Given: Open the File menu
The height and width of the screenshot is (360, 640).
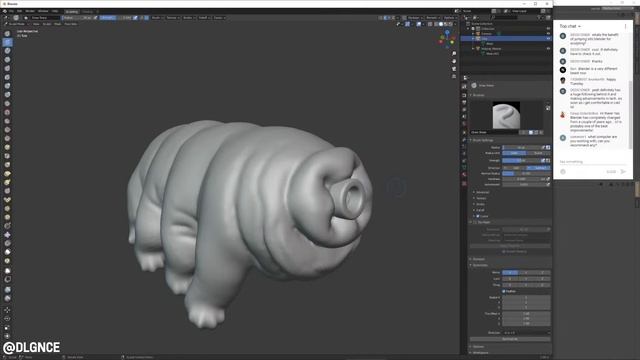Looking at the screenshot, I should point(11,11).
